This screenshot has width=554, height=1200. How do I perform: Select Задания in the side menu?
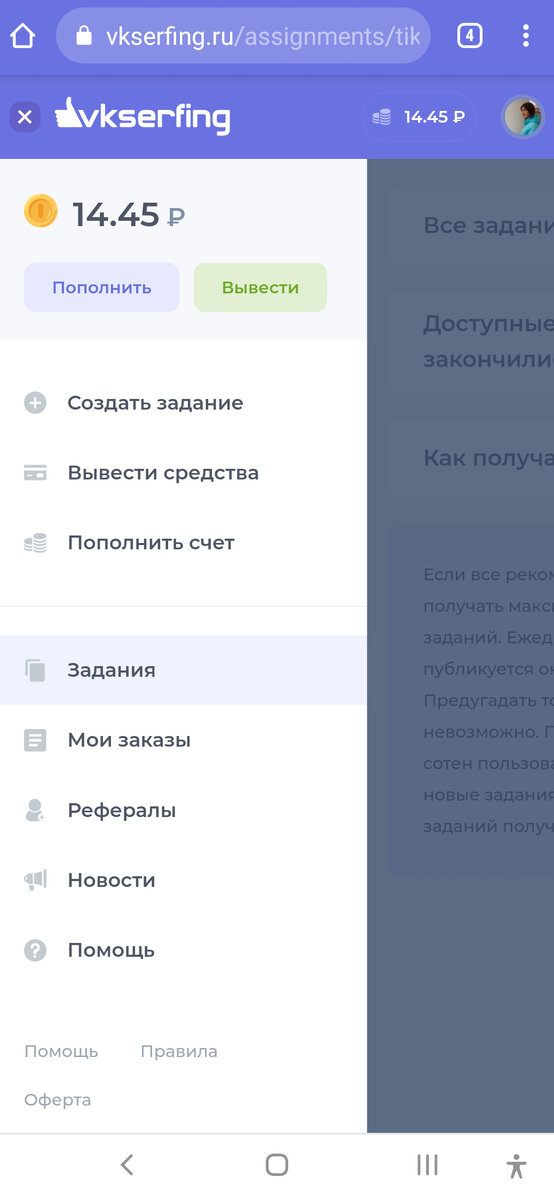pos(183,670)
